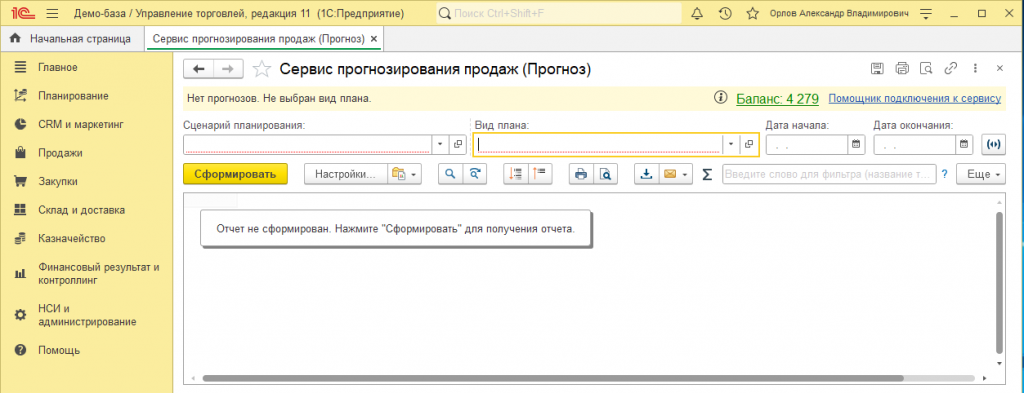This screenshot has width=1024, height=393.
Task: Add the report to favorites with the star
Action: (262, 69)
